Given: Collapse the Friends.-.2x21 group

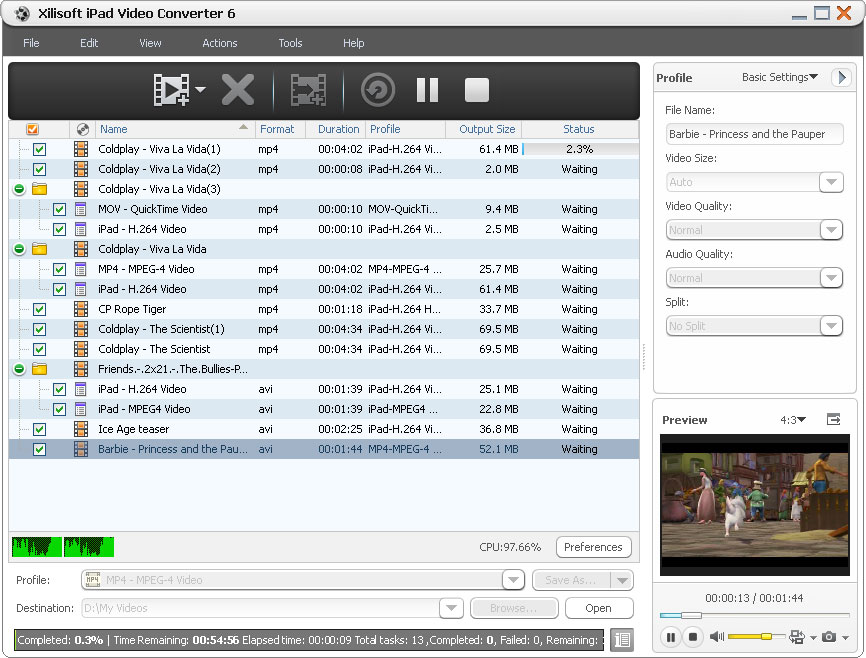Looking at the screenshot, I should [x=19, y=369].
